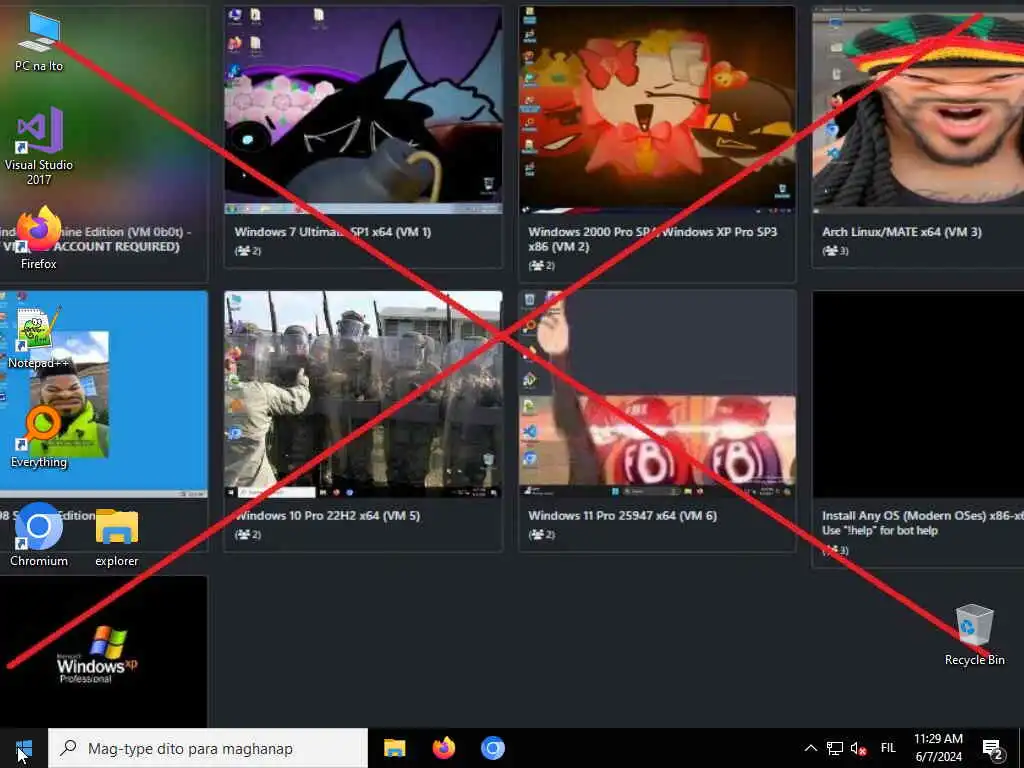Launch the Everything search shortcut
The height and width of the screenshot is (768, 1024).
pyautogui.click(x=39, y=436)
